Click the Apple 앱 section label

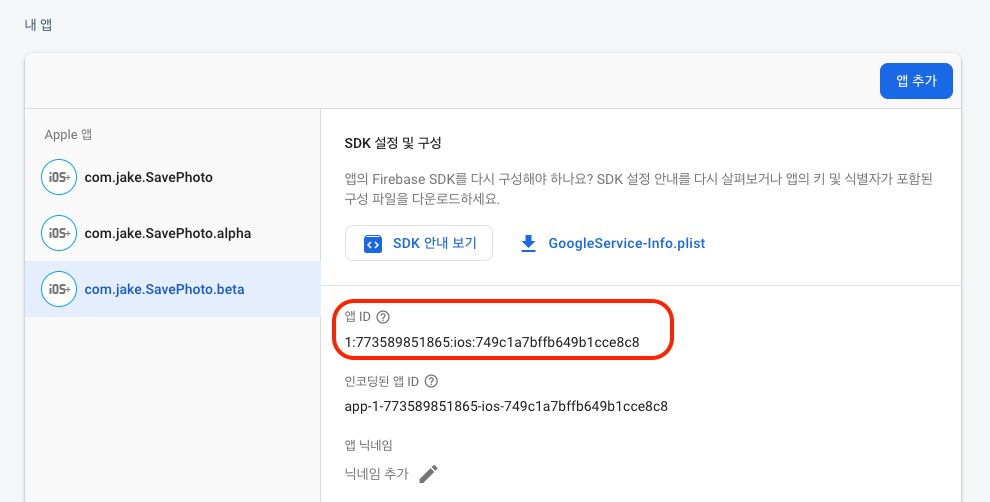click(x=68, y=134)
